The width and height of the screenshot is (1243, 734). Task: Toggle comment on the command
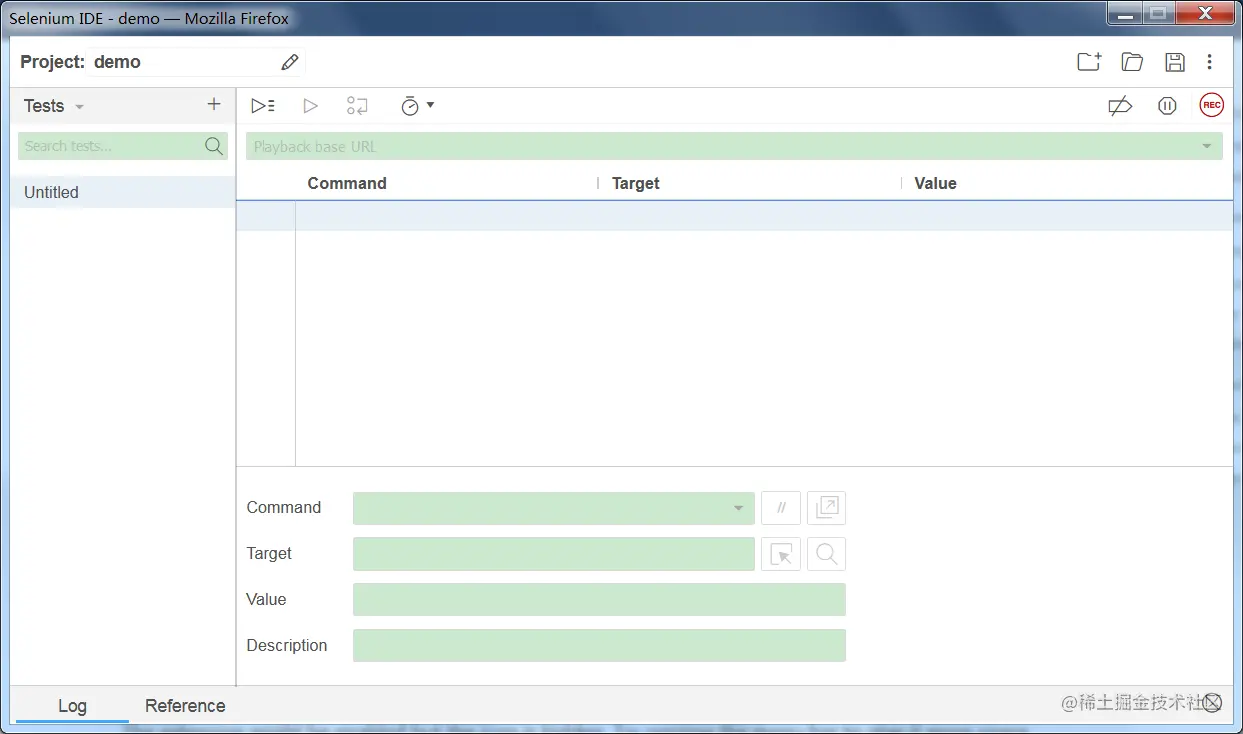tap(781, 508)
